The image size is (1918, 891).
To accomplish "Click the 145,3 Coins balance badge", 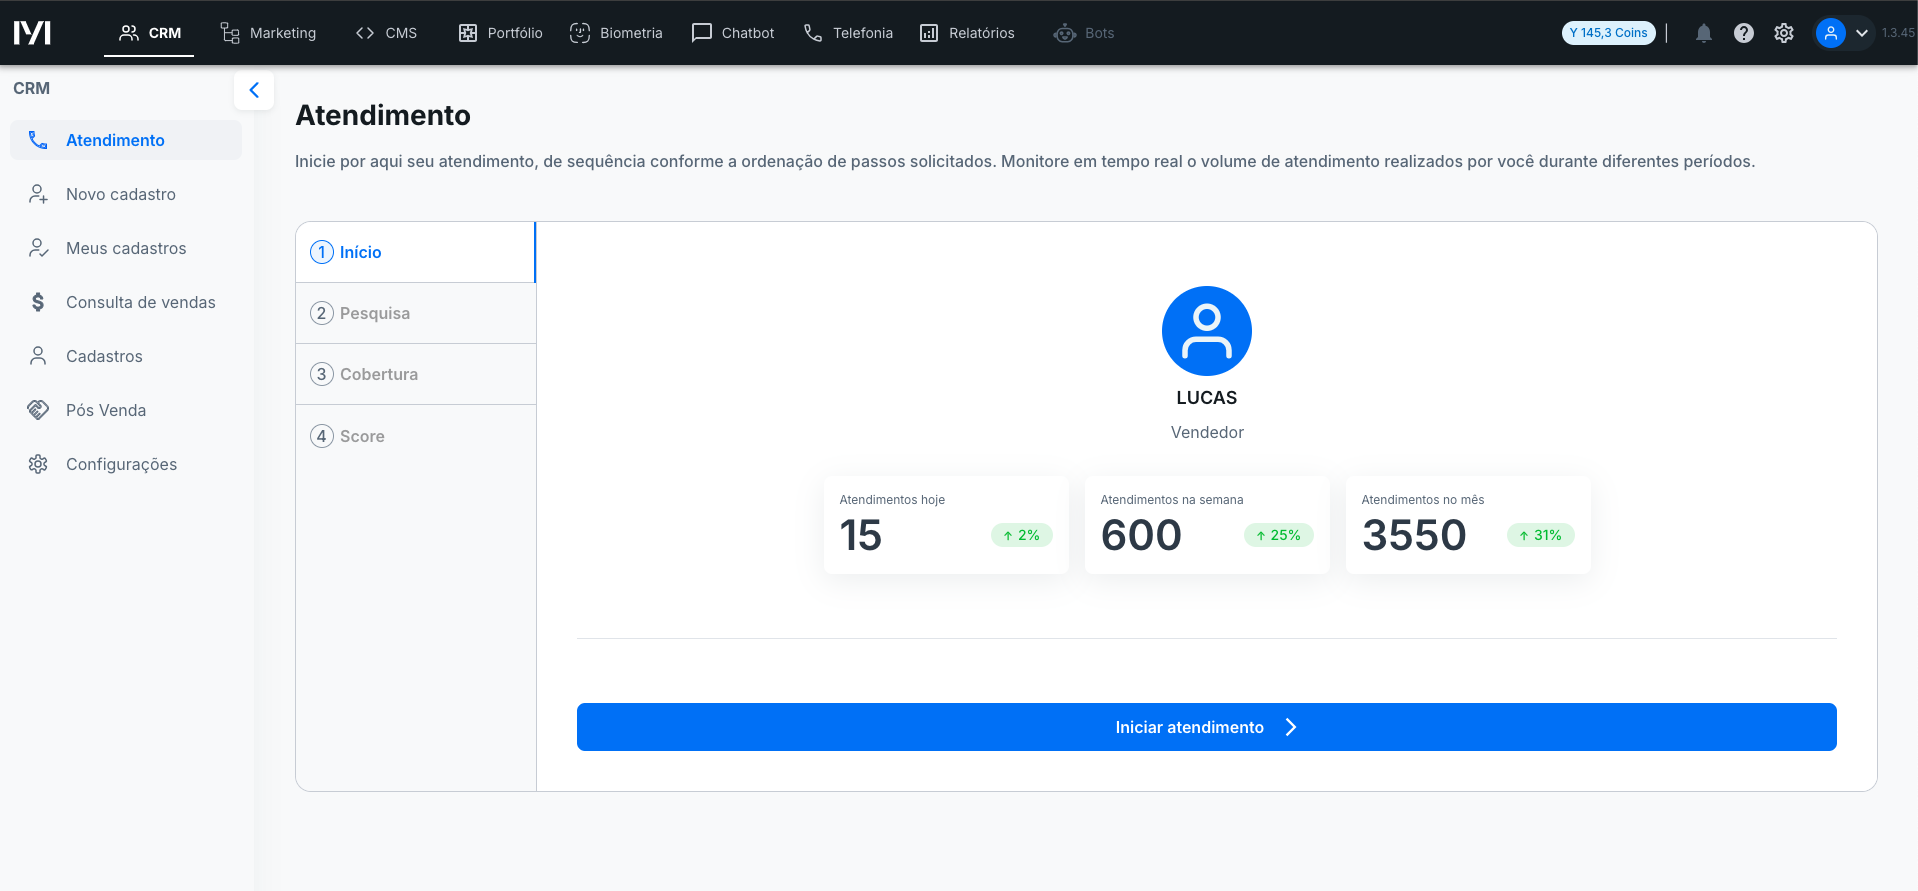I will (x=1608, y=33).
